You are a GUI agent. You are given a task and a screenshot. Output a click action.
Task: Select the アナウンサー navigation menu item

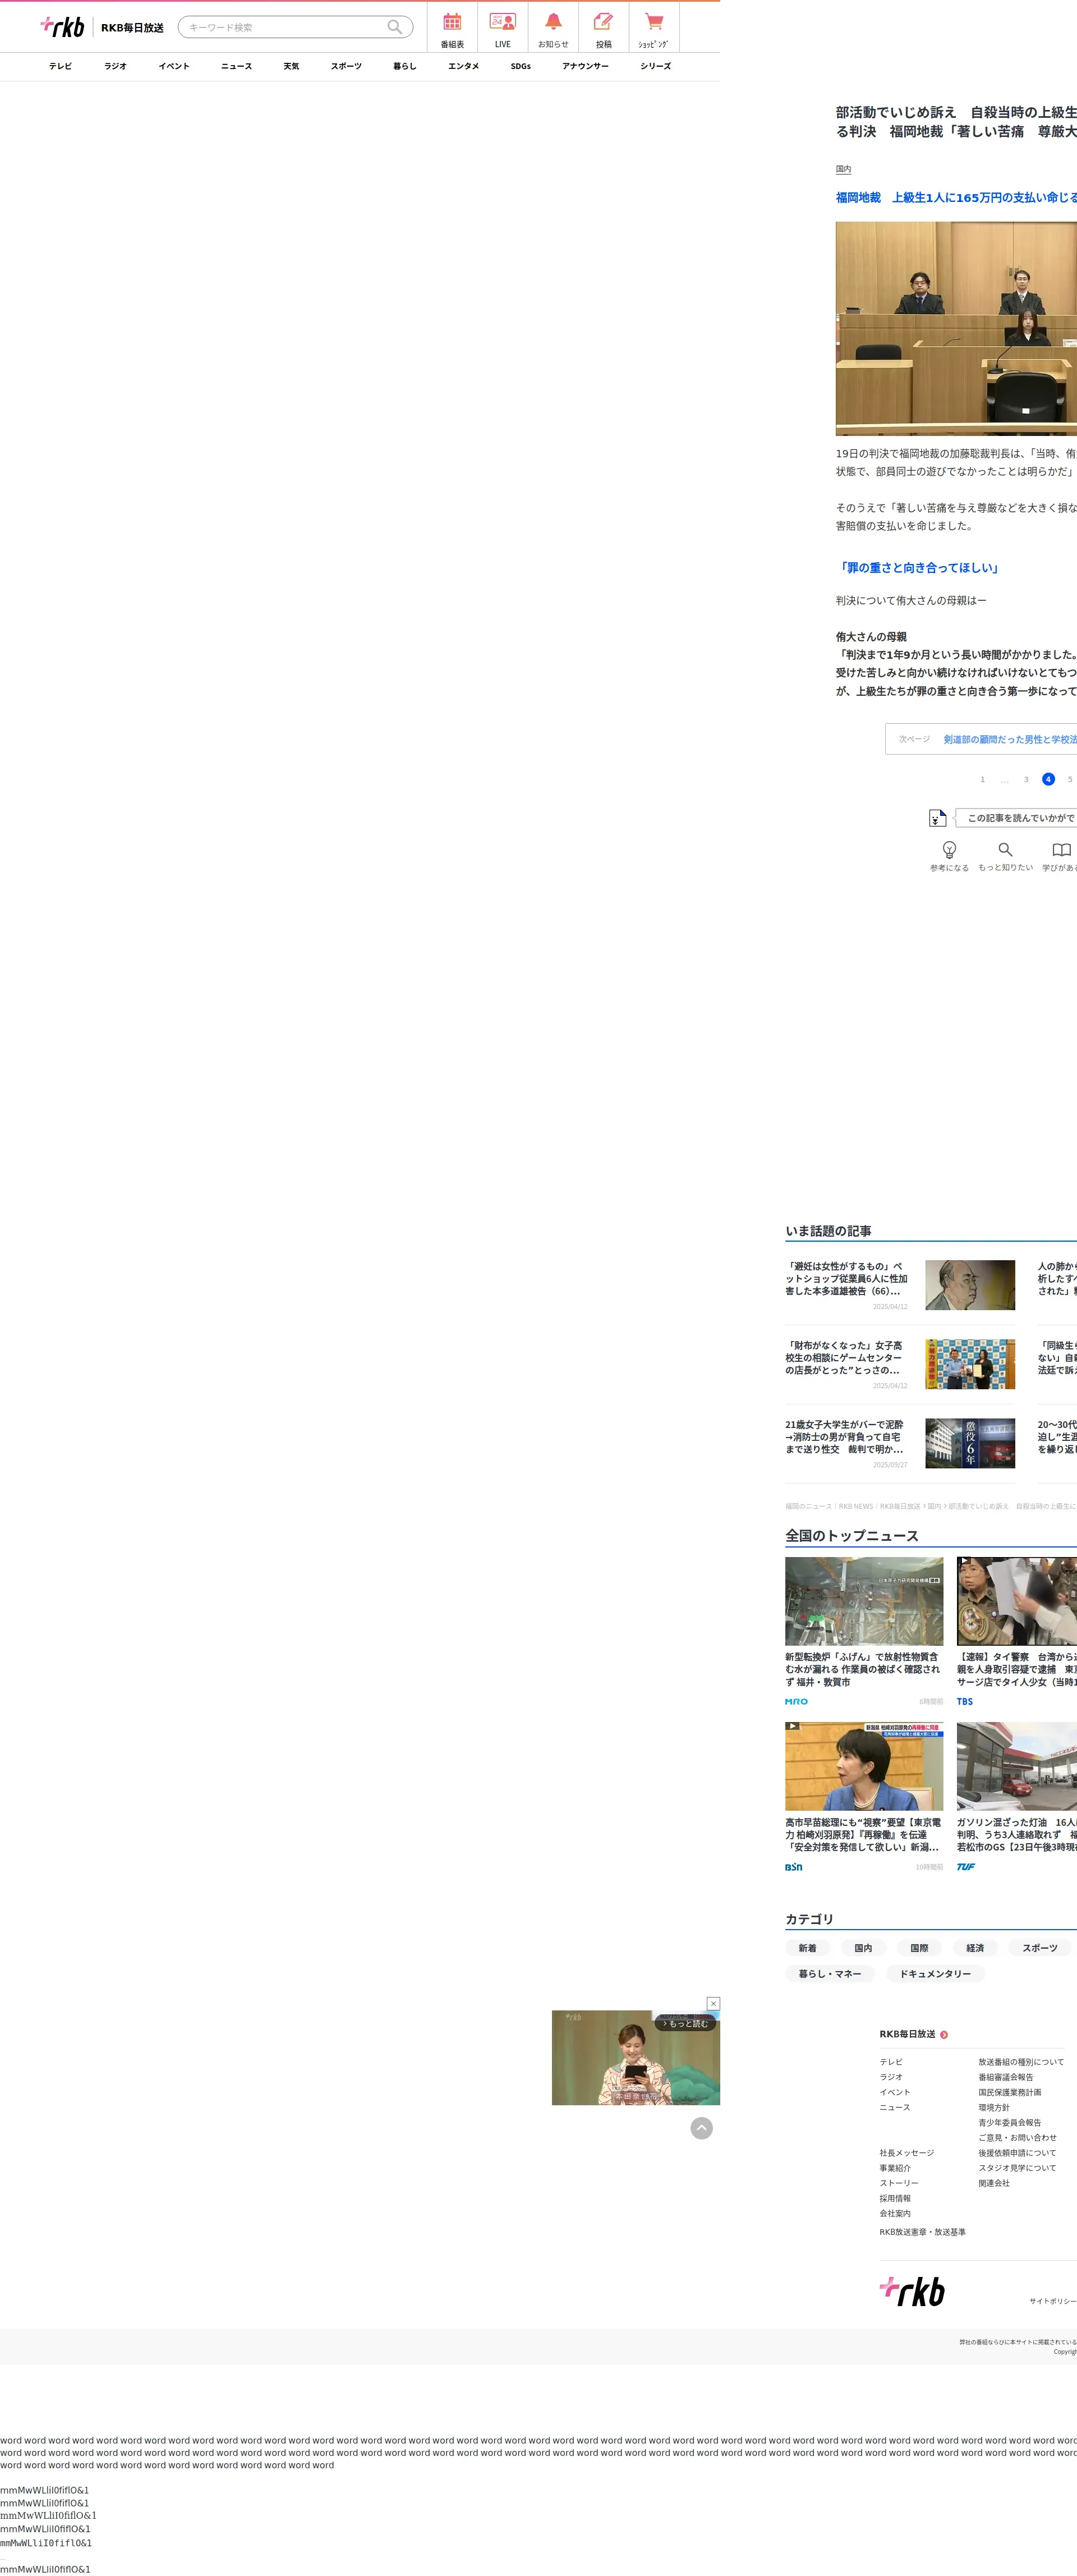pyautogui.click(x=585, y=66)
